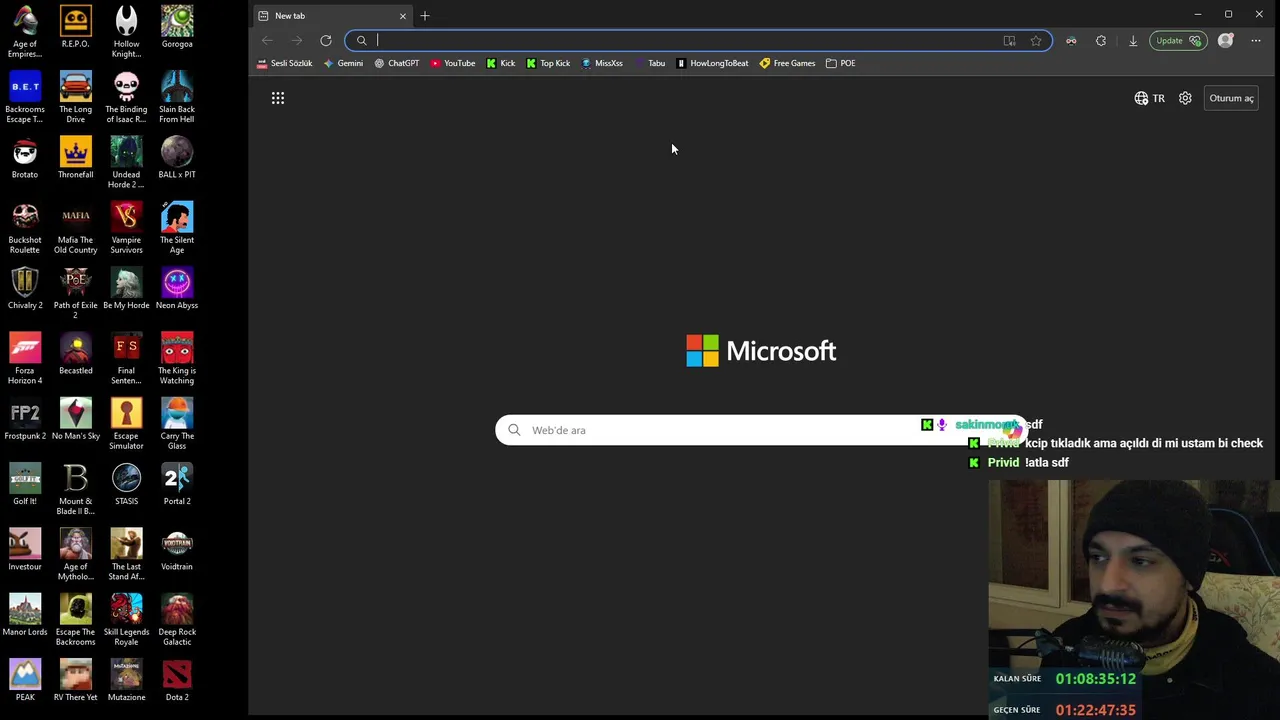Select Manor Lords desktop icon
The height and width of the screenshot is (720, 1280).
pos(25,616)
